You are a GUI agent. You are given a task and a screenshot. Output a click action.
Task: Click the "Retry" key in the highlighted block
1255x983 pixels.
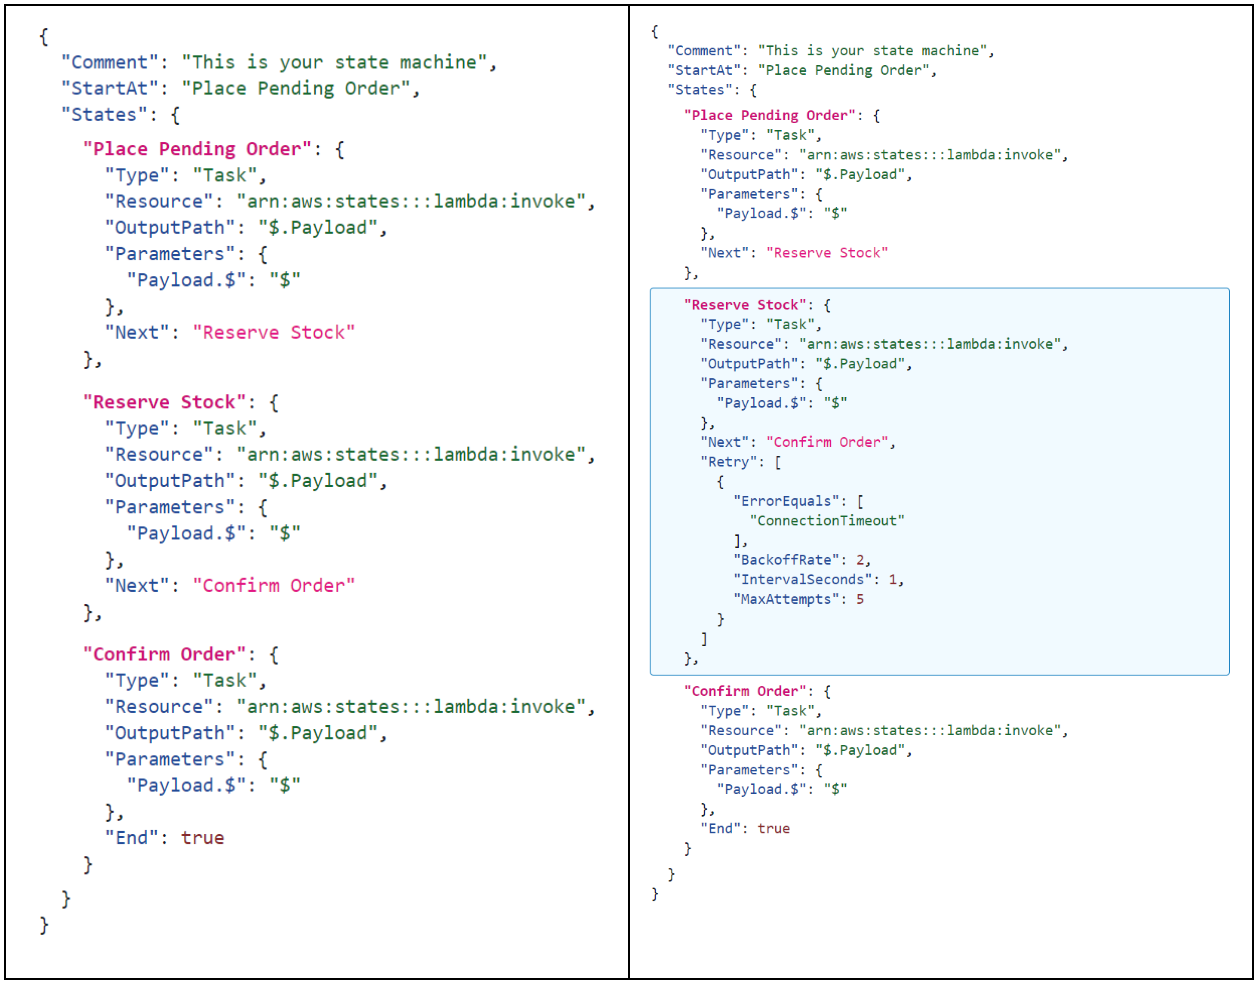point(731,461)
